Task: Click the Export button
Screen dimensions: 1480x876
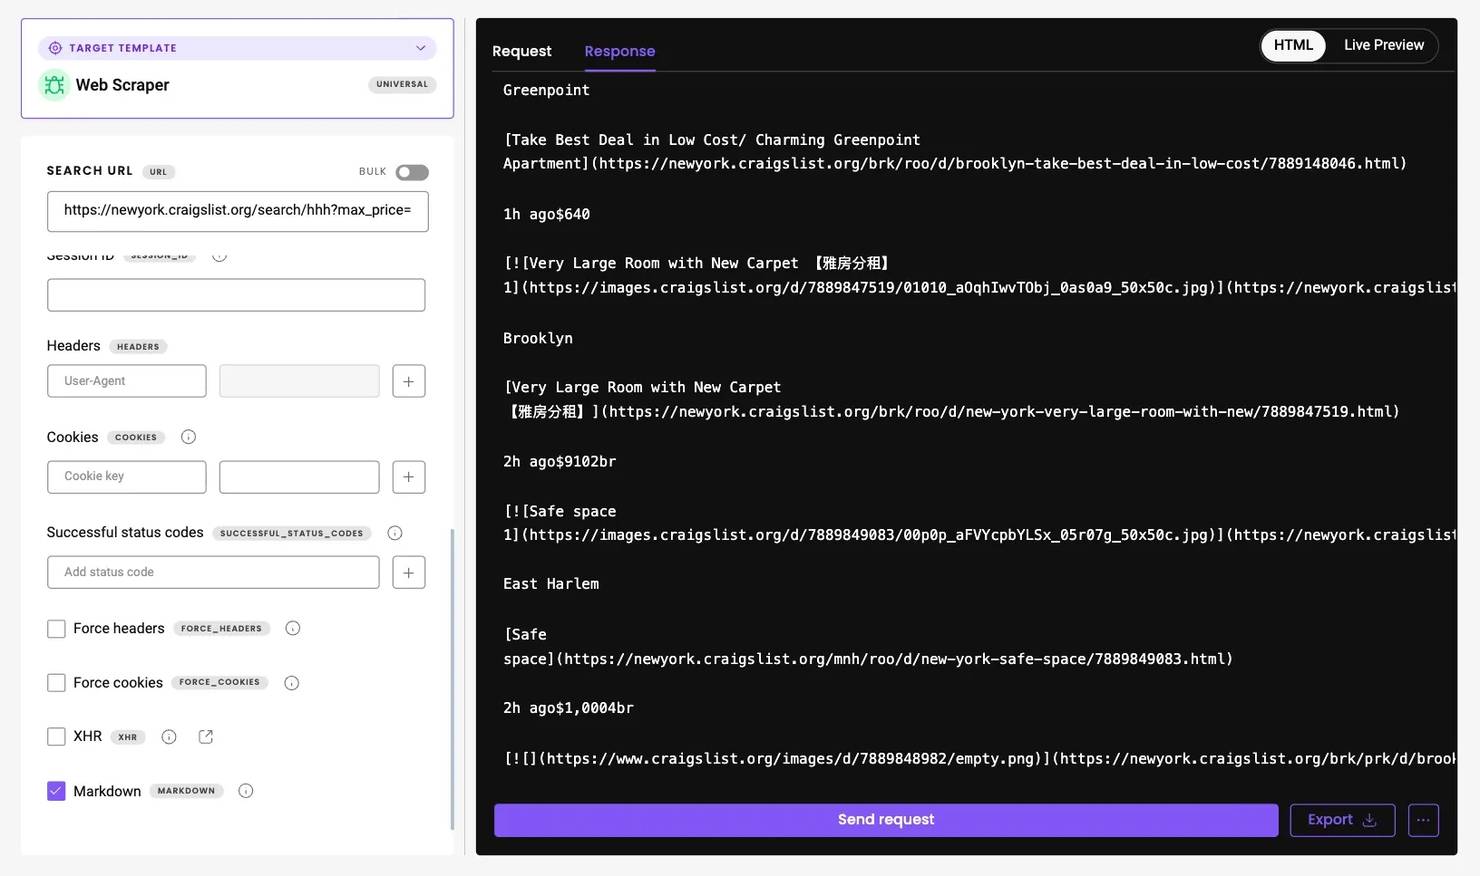Action: tap(1341, 820)
